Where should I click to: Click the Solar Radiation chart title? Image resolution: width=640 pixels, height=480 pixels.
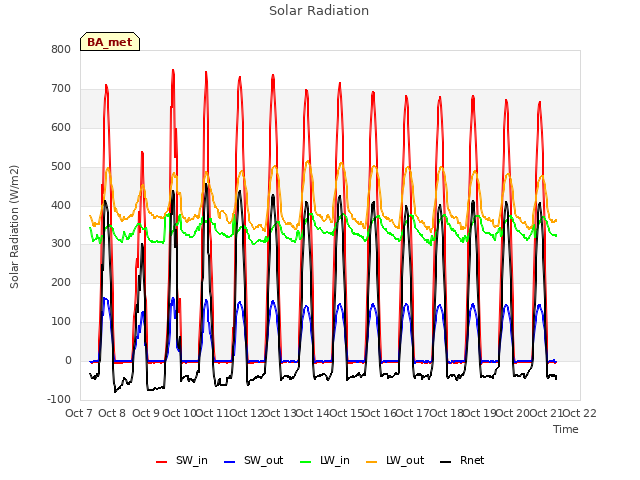click(x=319, y=11)
